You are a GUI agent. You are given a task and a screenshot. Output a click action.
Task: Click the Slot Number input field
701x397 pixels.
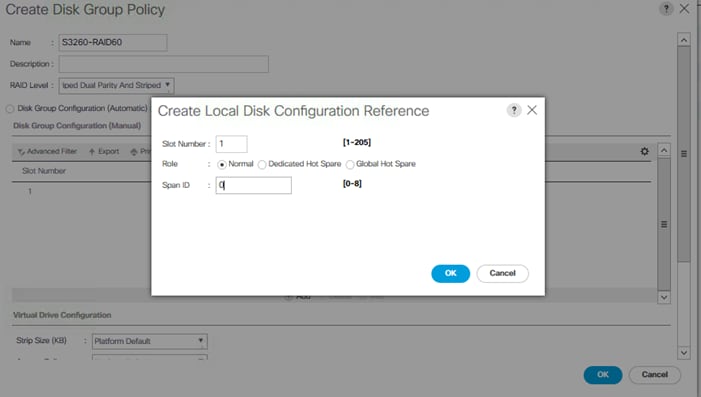tap(231, 144)
